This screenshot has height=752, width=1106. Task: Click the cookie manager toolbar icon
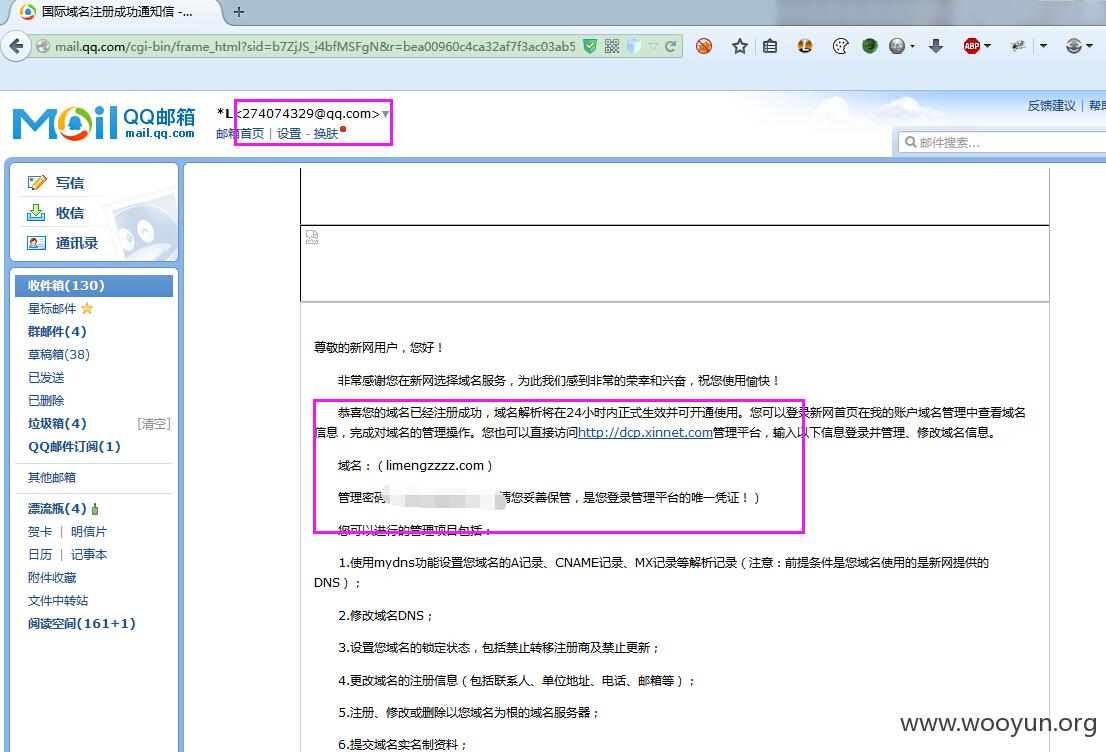[x=840, y=47]
